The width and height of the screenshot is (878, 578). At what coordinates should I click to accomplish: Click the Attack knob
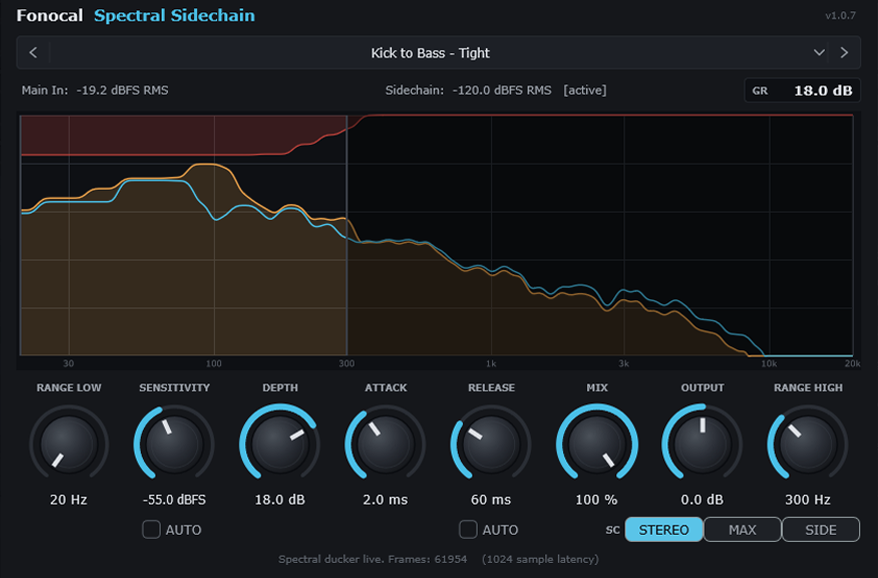[385, 444]
